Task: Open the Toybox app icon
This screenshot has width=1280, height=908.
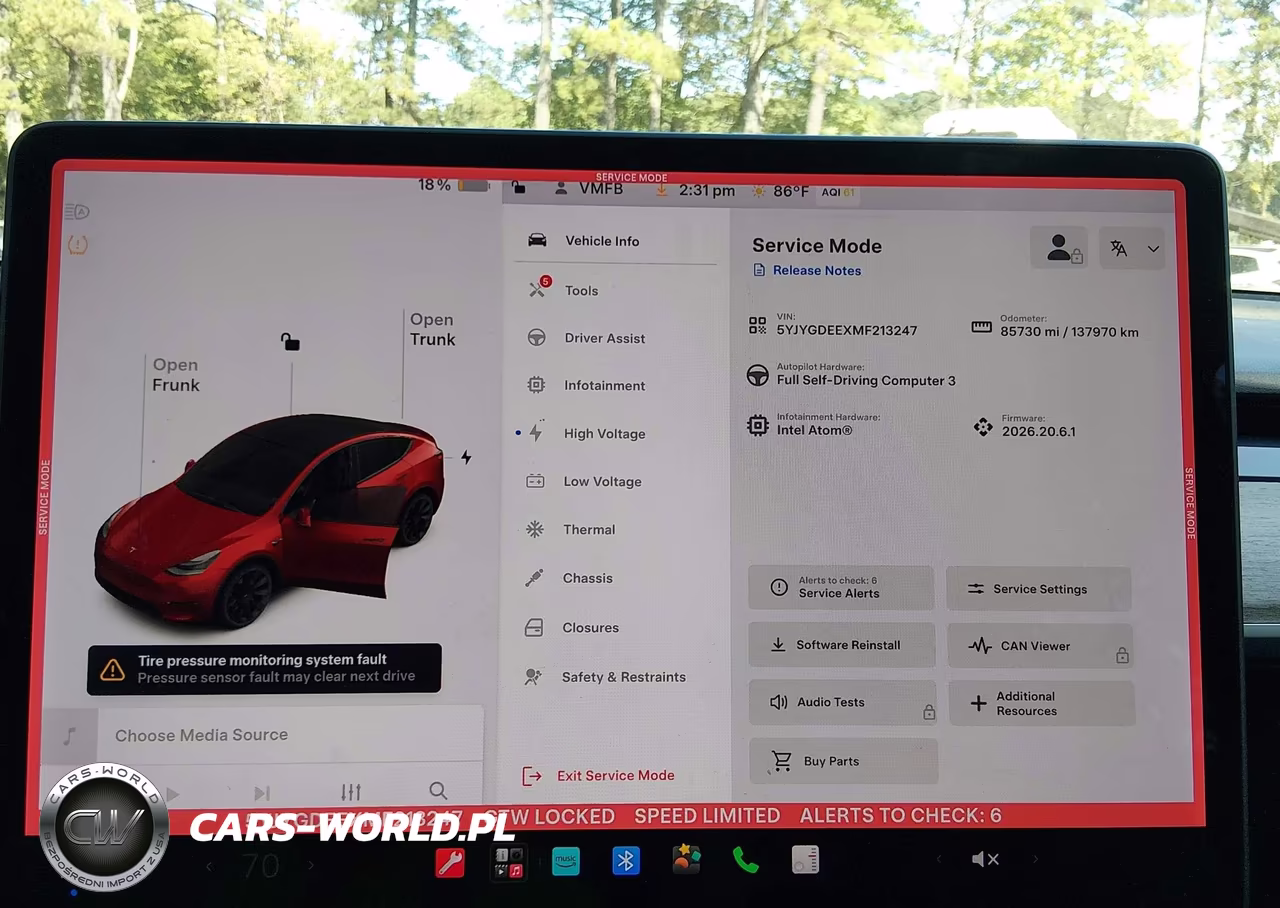Action: 686,860
